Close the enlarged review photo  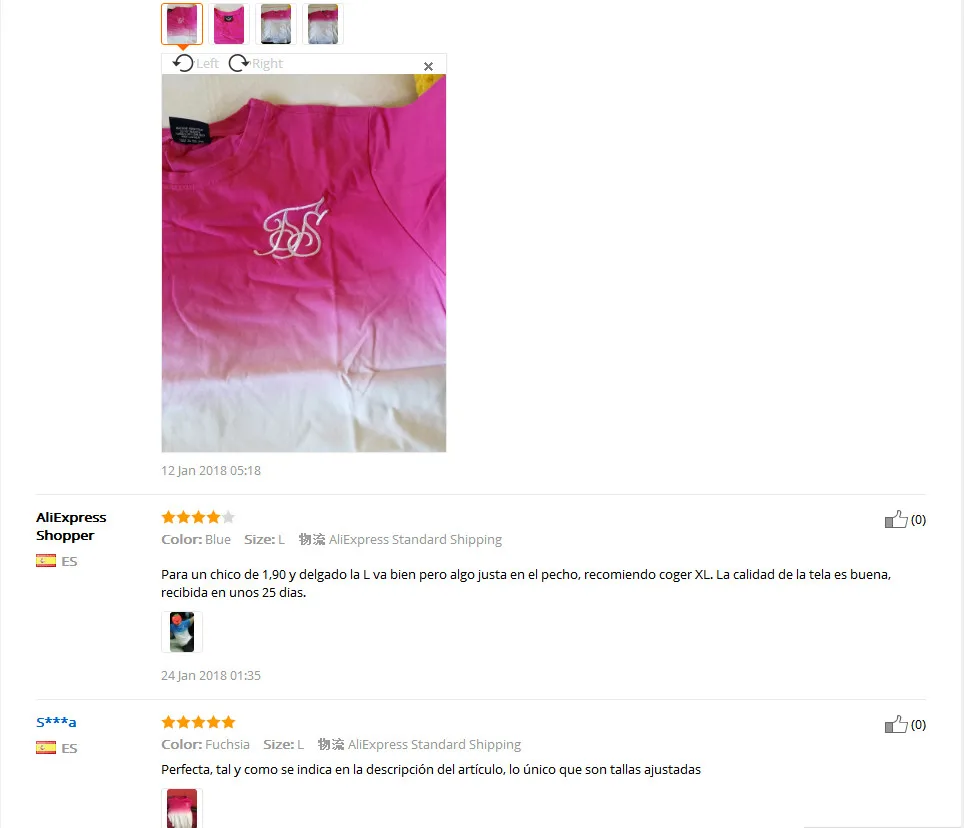tap(429, 66)
